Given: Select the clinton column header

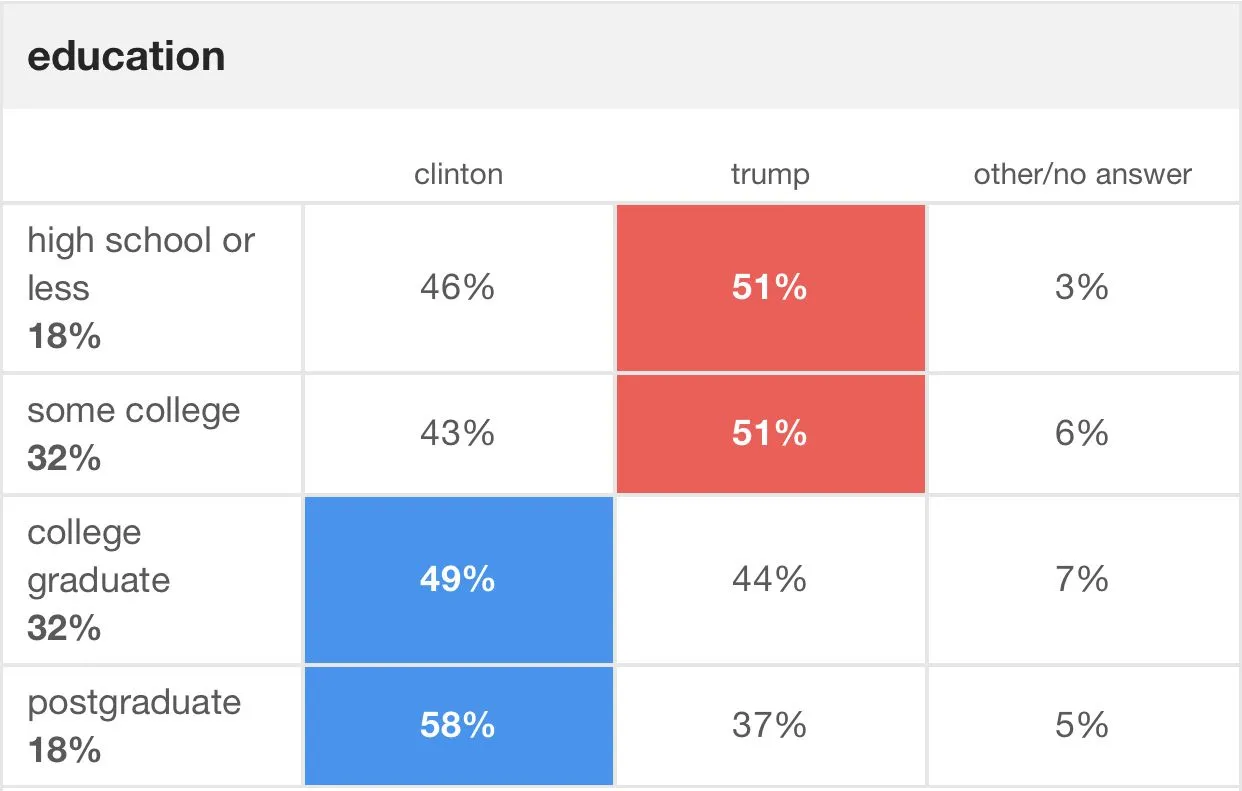Looking at the screenshot, I should coord(458,175).
